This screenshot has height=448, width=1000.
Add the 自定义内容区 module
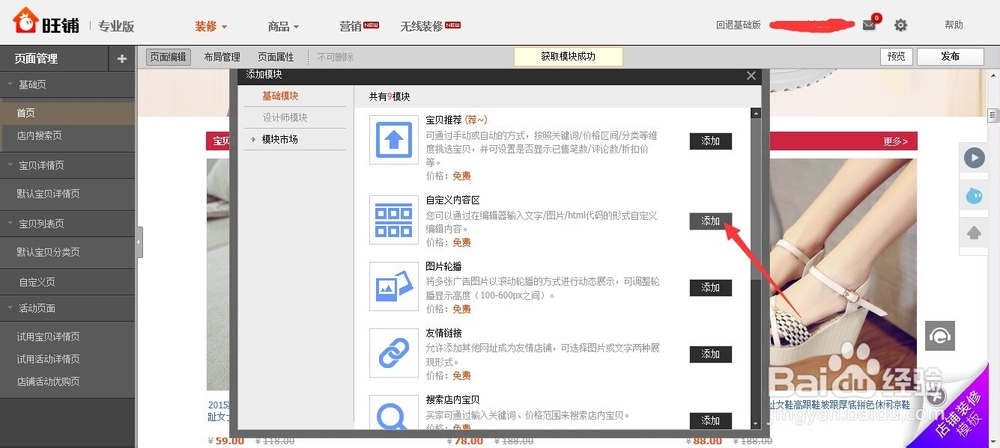[710, 221]
